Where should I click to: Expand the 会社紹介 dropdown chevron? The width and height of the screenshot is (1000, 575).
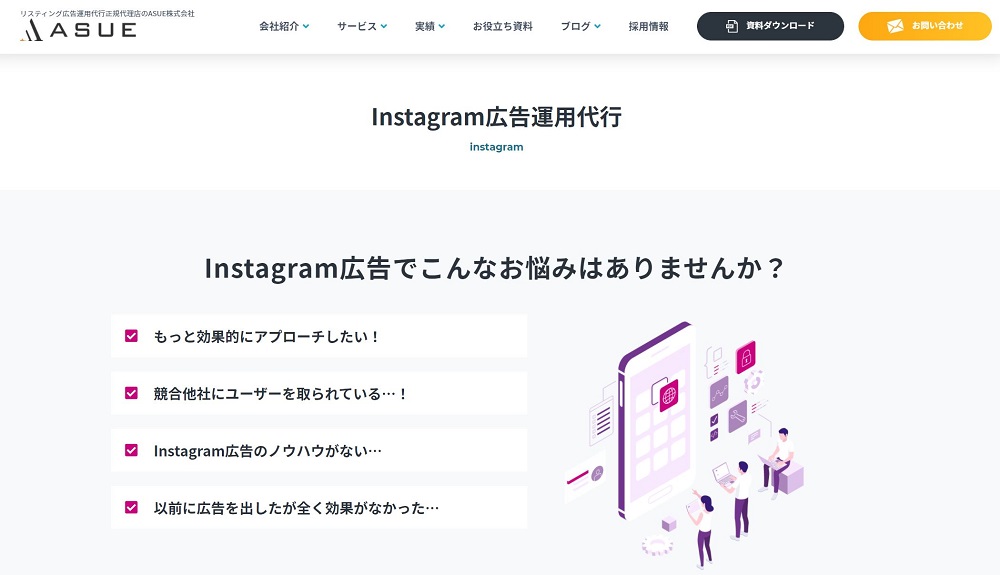306,26
